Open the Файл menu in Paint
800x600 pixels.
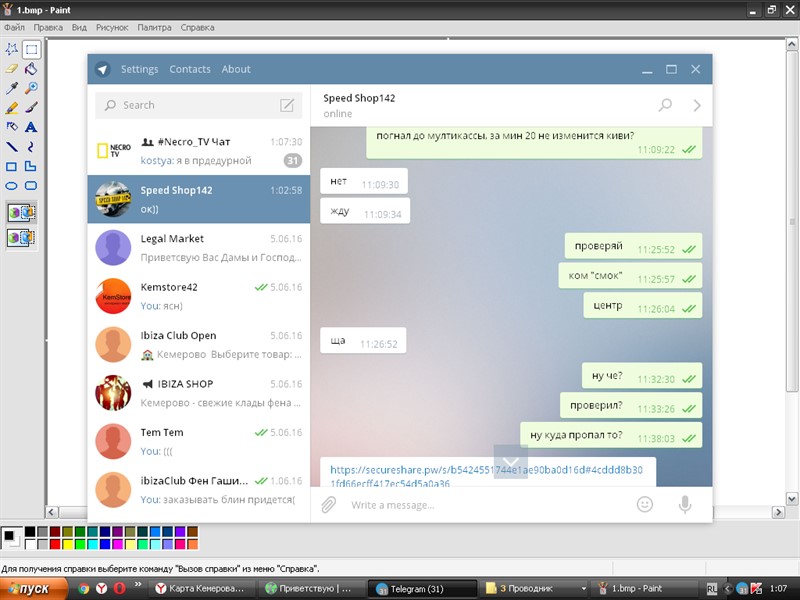14,28
